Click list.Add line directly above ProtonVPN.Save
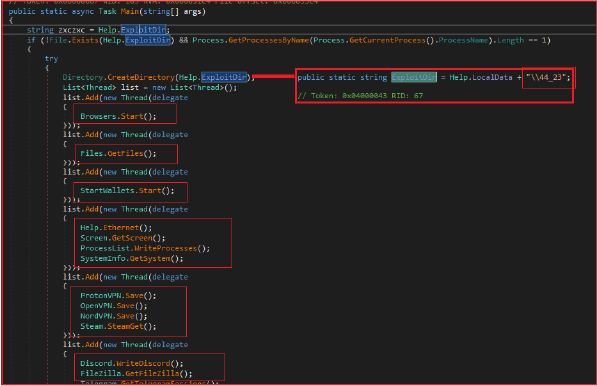This screenshot has height=386, width=598. [125, 277]
